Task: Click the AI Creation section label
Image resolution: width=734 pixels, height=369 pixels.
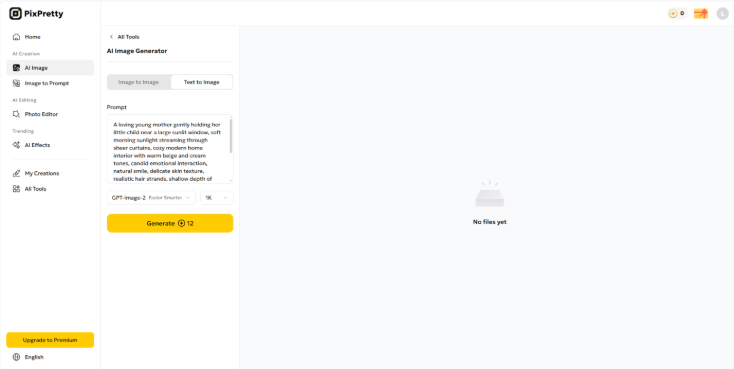Action: click(26, 54)
